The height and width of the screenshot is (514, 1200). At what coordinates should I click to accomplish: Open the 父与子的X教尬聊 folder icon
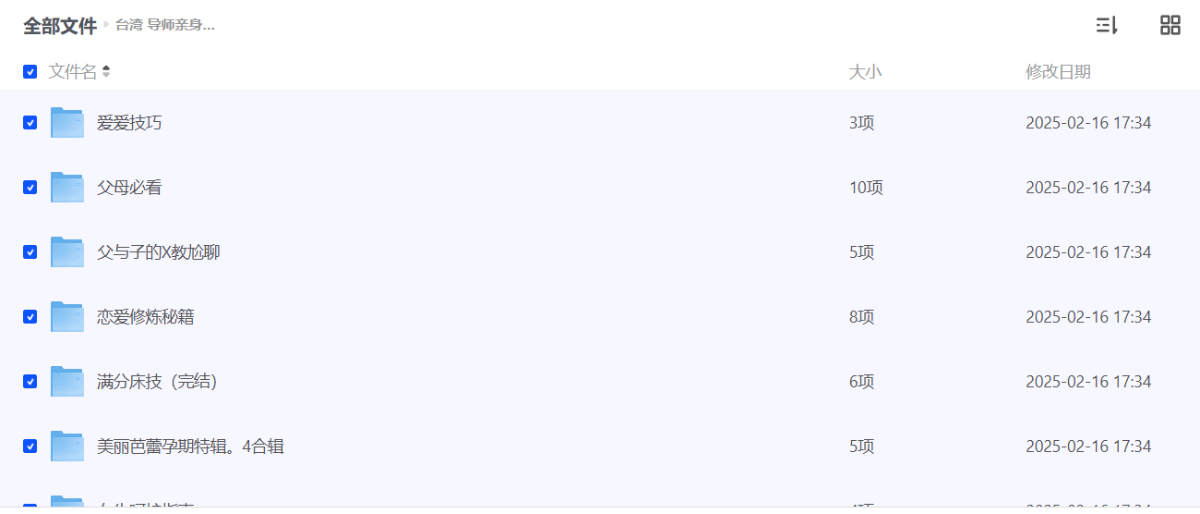[67, 252]
